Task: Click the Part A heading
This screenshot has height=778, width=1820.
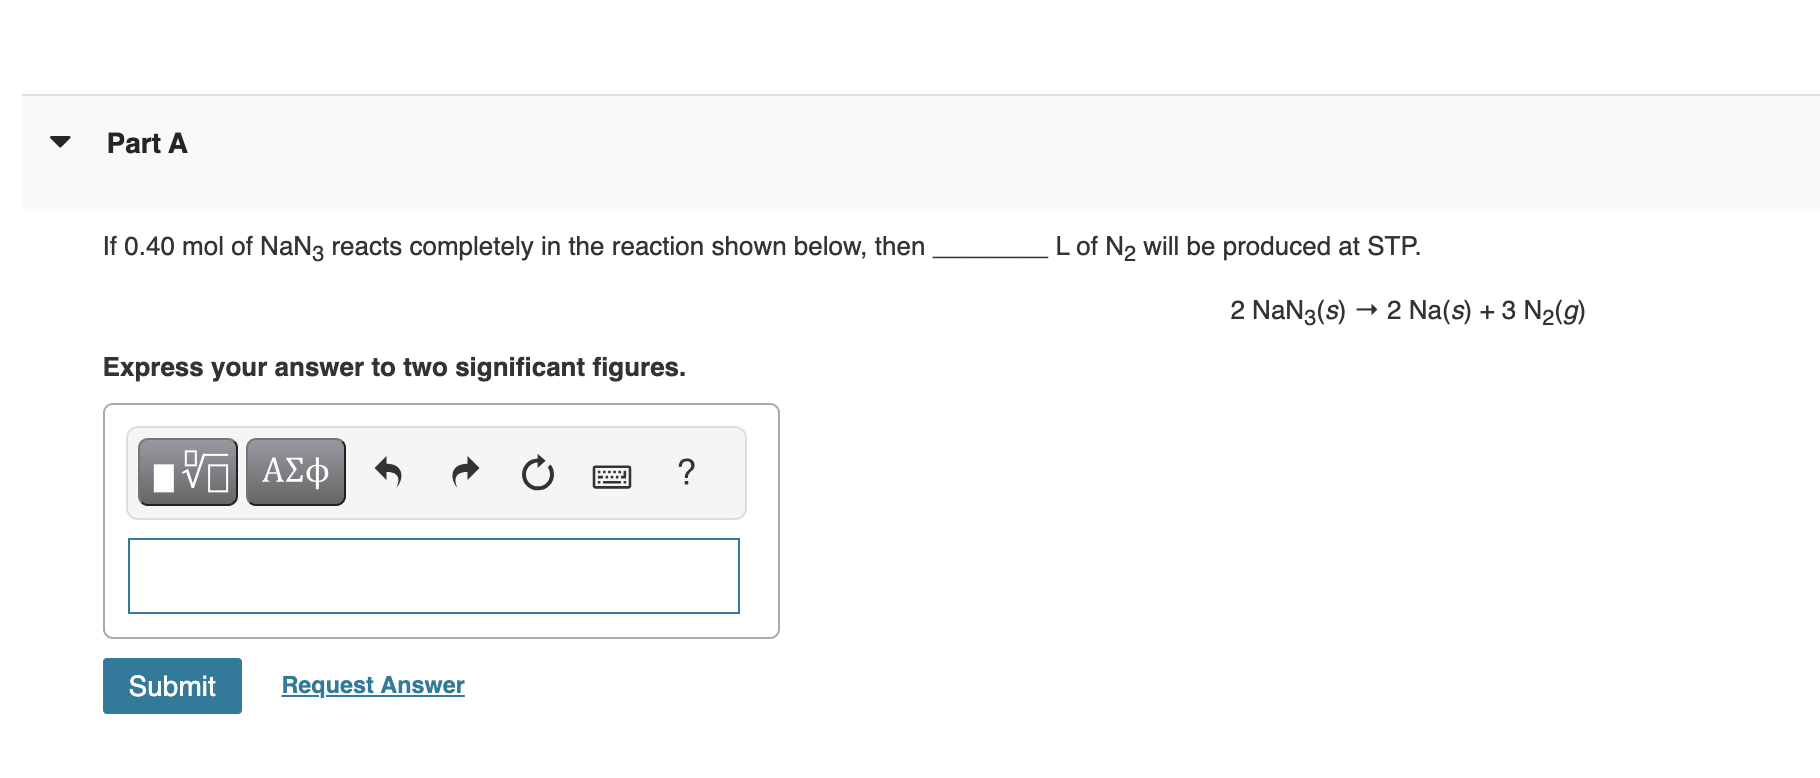Action: pos(147,143)
